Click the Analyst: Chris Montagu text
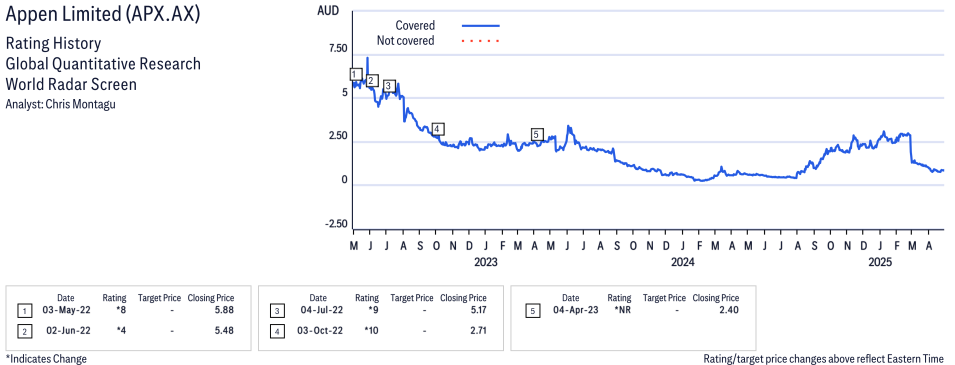The width and height of the screenshot is (955, 365). (60, 104)
